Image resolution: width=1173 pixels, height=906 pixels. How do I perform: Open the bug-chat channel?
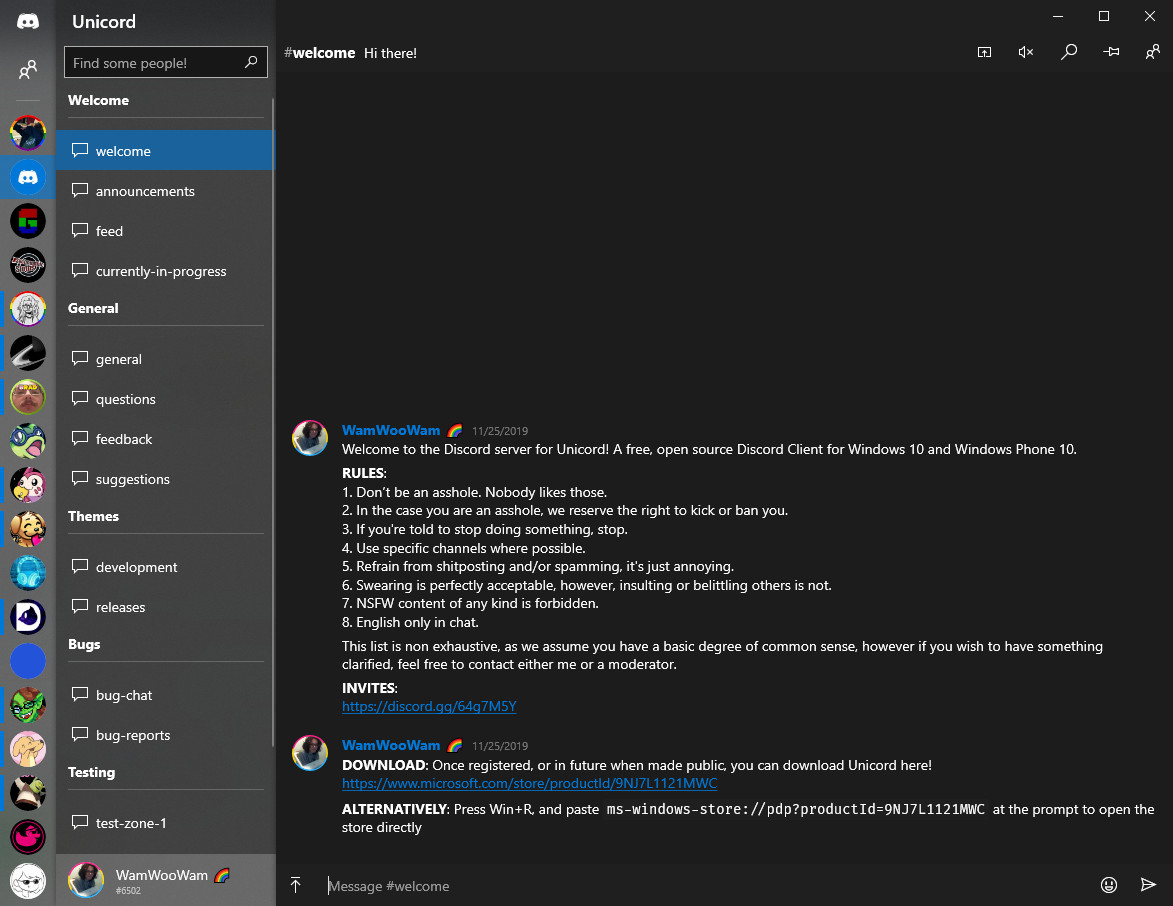click(166, 695)
